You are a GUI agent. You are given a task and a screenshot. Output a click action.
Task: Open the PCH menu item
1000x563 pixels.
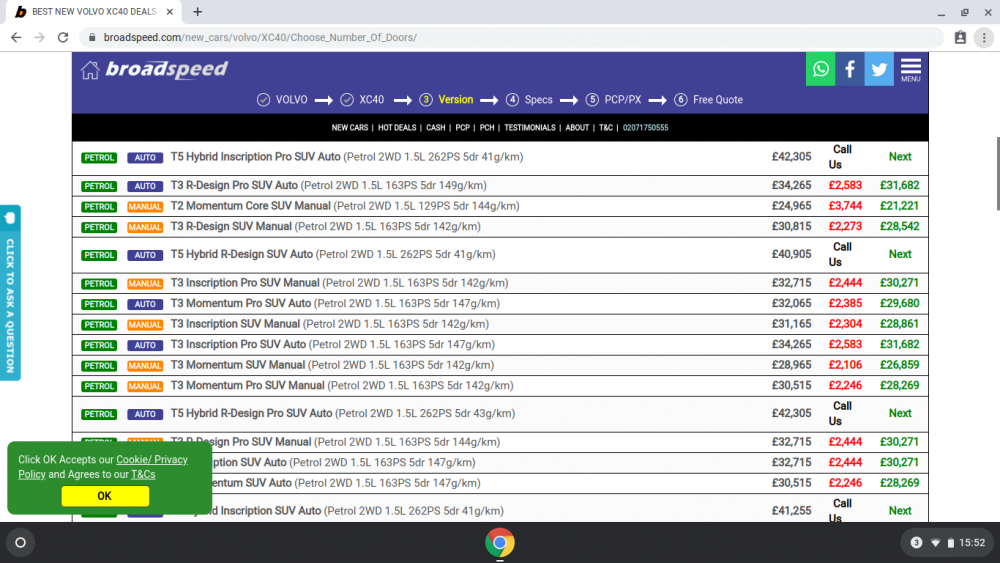pos(487,128)
